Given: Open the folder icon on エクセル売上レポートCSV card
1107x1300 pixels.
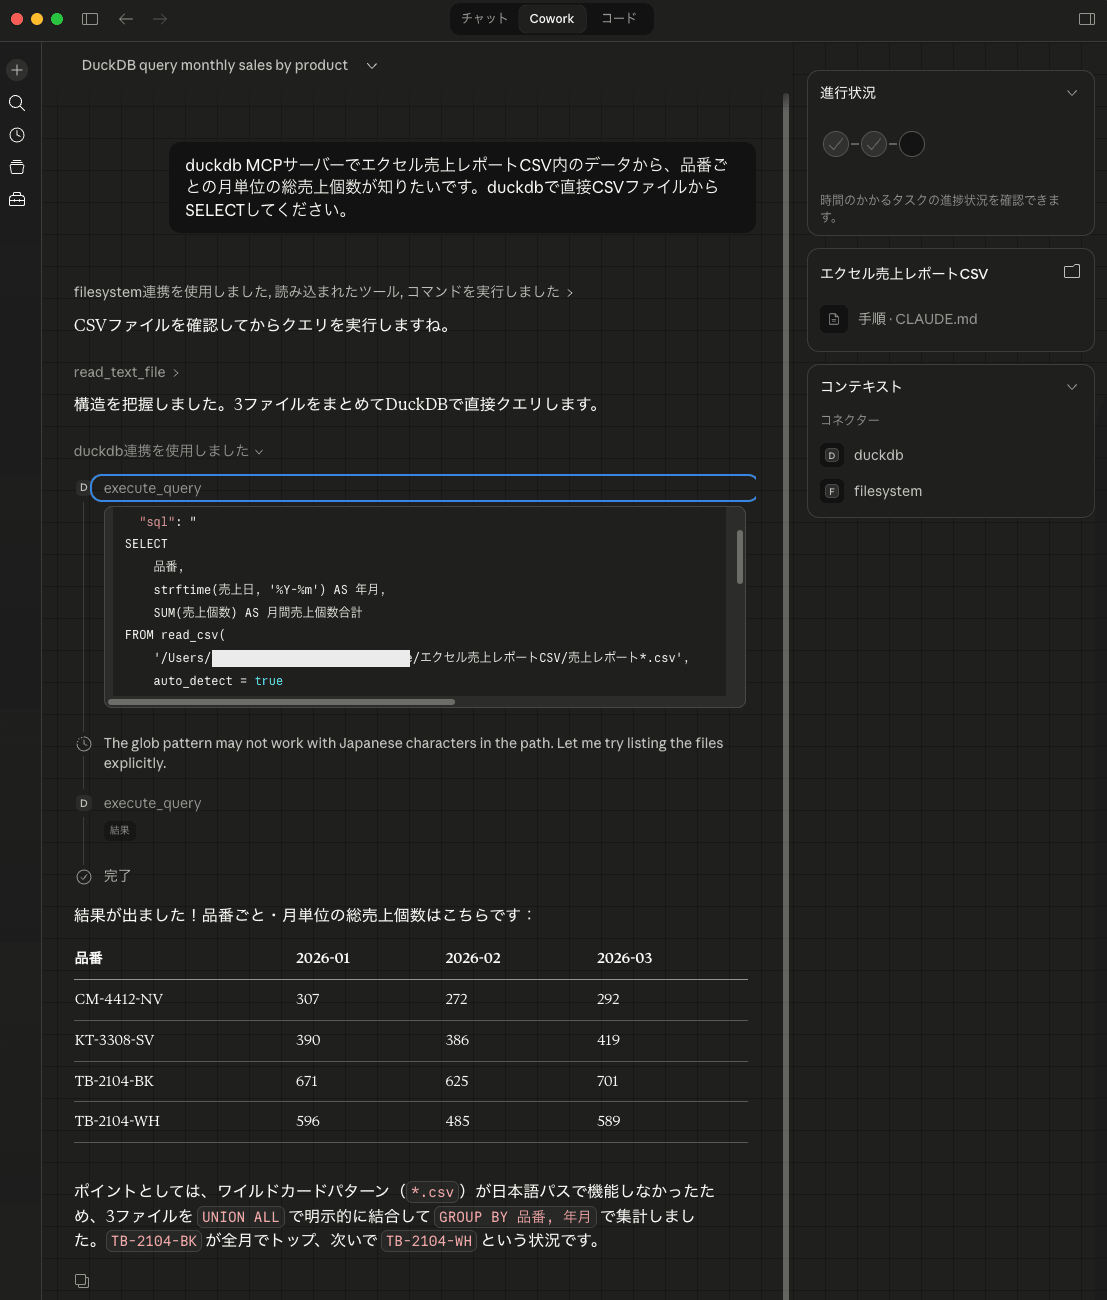Looking at the screenshot, I should tap(1071, 271).
